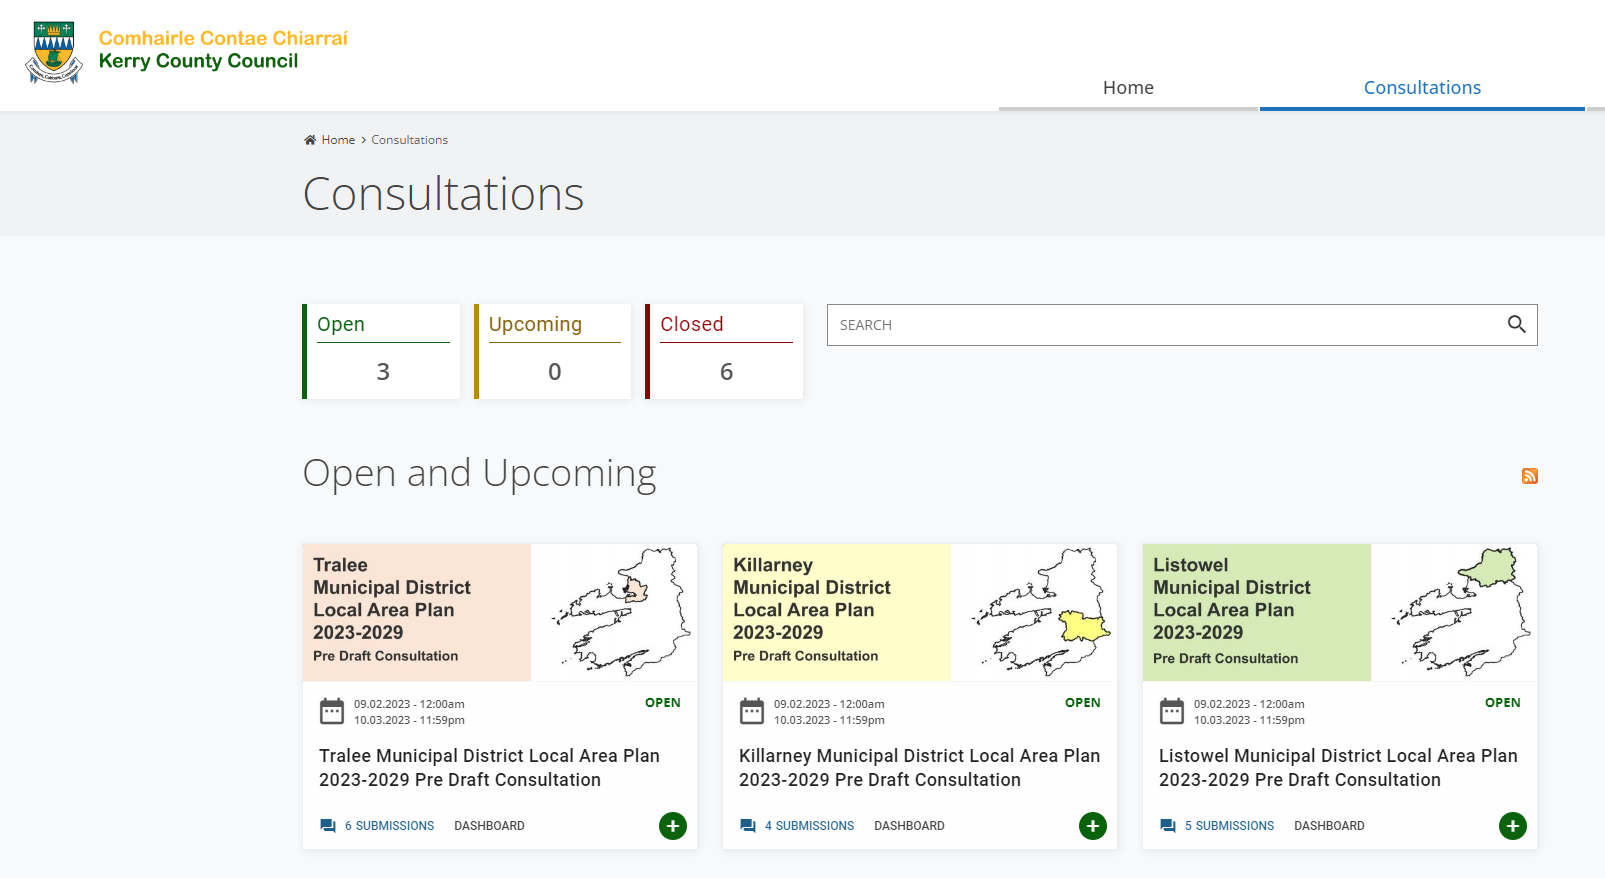Open DASHBOARD on the Listowel card
The width and height of the screenshot is (1605, 878).
coord(1329,826)
